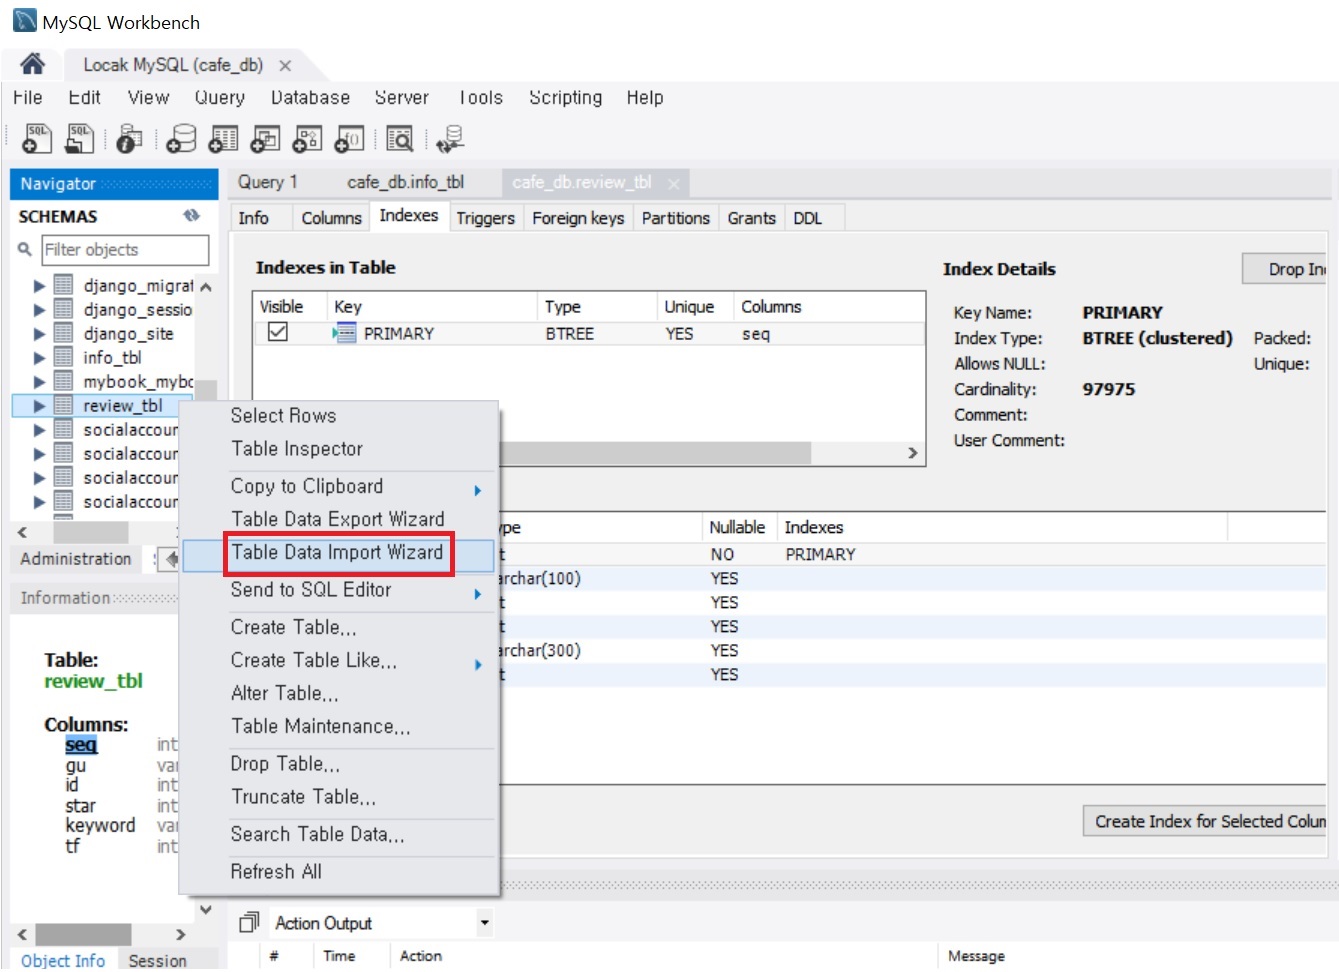Create new view toolbar icon

click(x=265, y=139)
